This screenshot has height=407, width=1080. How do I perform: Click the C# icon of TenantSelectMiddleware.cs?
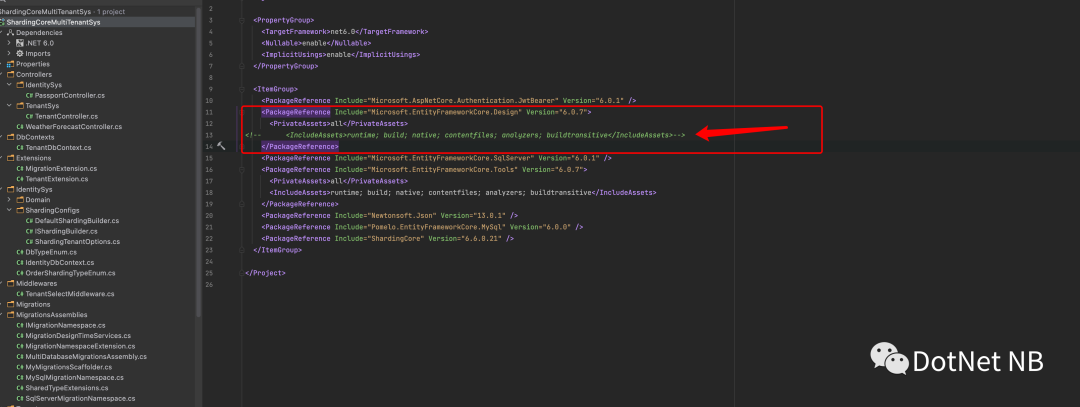[20, 294]
